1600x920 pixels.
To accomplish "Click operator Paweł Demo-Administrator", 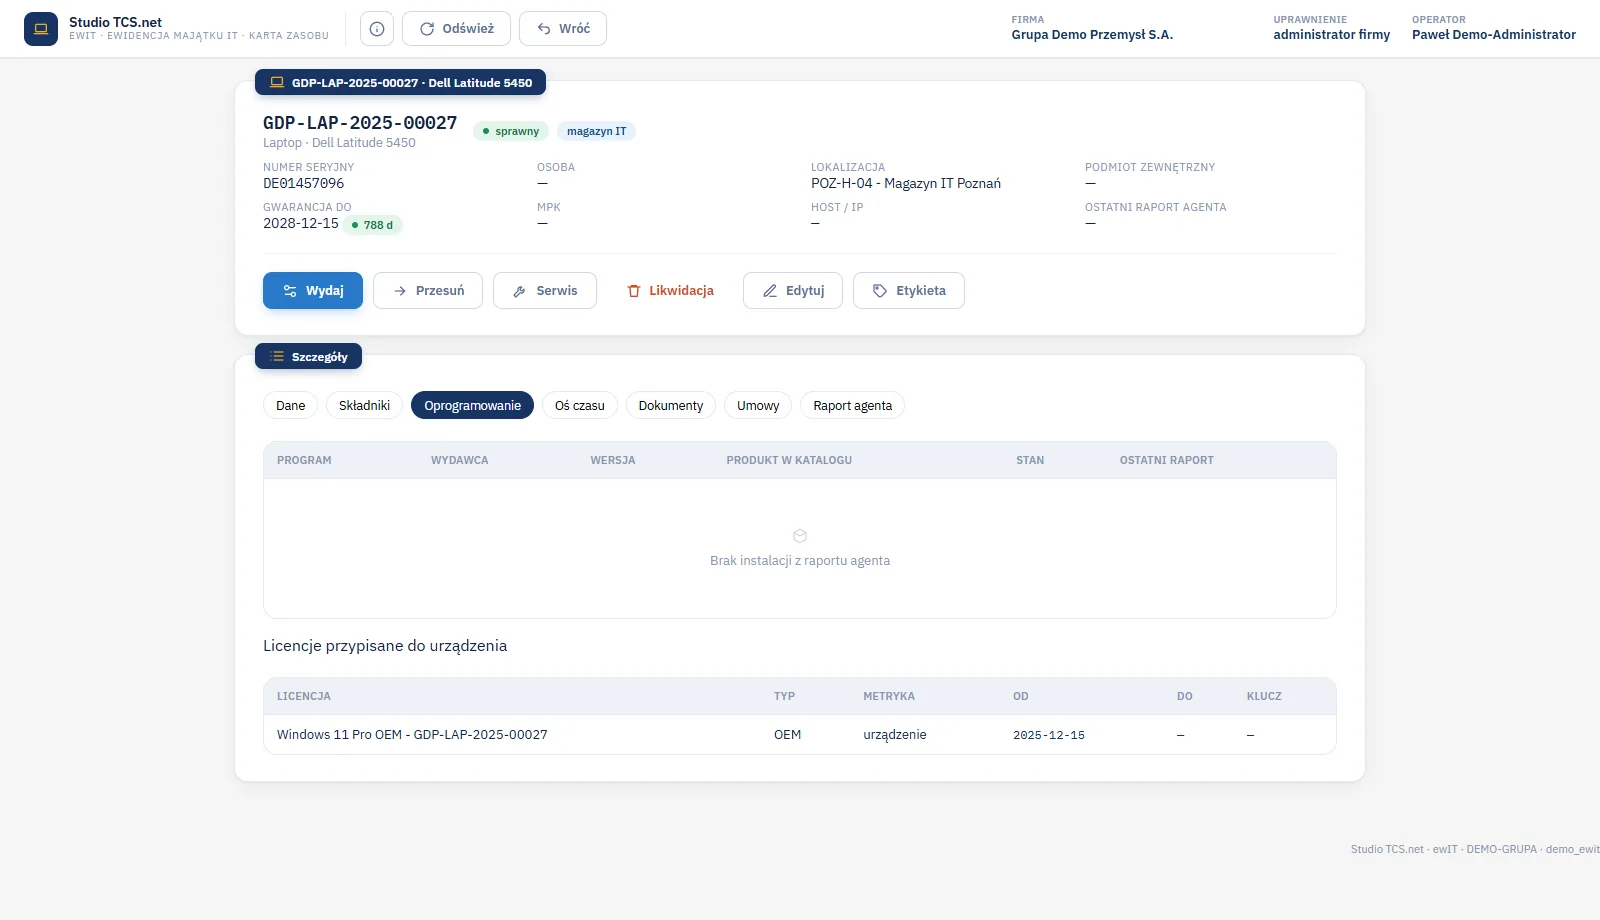I will click(x=1494, y=34).
